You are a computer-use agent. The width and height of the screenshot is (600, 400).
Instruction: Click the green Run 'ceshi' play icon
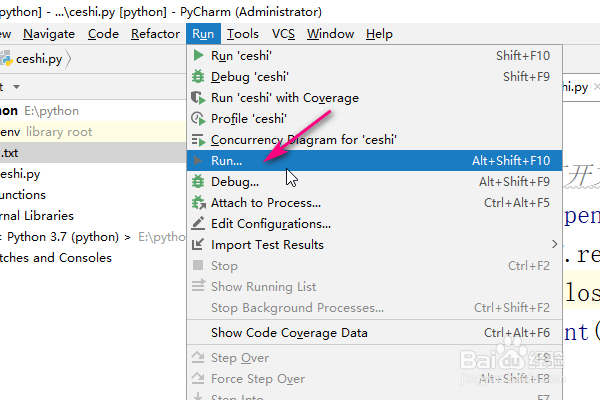198,56
